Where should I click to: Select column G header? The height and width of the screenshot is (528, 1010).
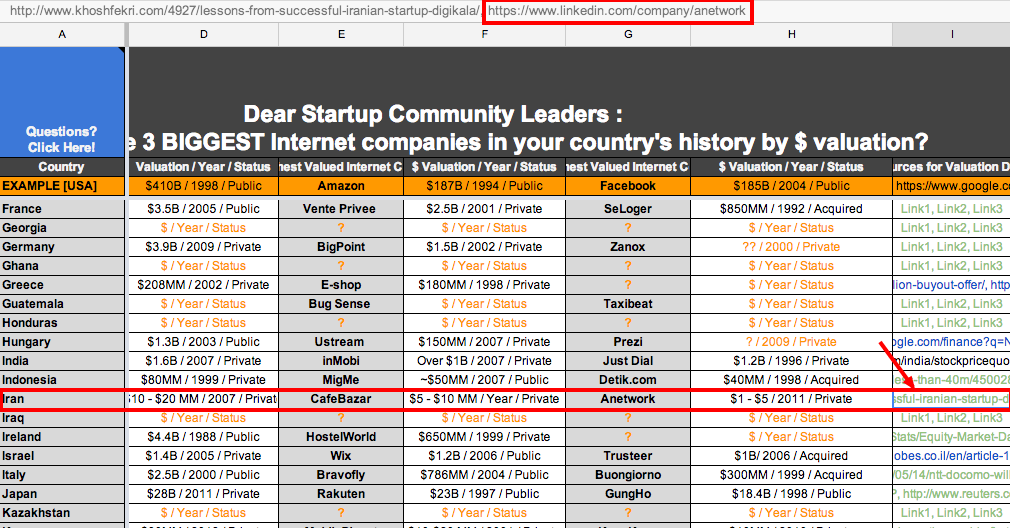[x=628, y=34]
